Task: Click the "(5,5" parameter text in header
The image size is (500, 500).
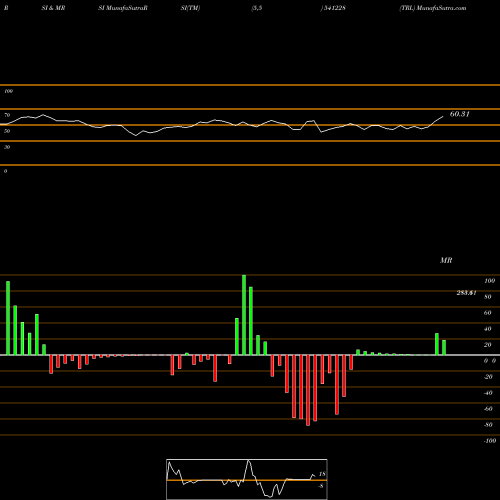Action: [x=257, y=8]
